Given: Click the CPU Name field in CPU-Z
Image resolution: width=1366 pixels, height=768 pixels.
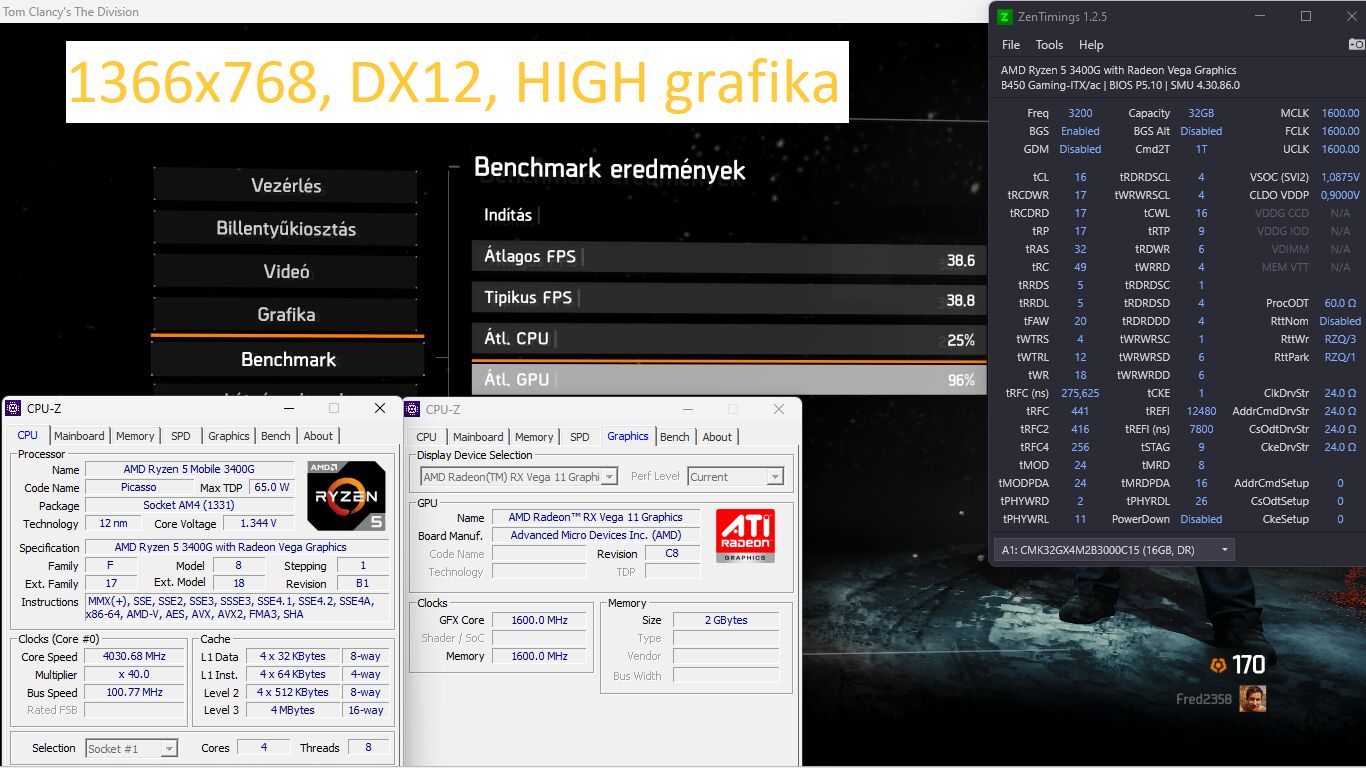Looking at the screenshot, I should pyautogui.click(x=189, y=470).
